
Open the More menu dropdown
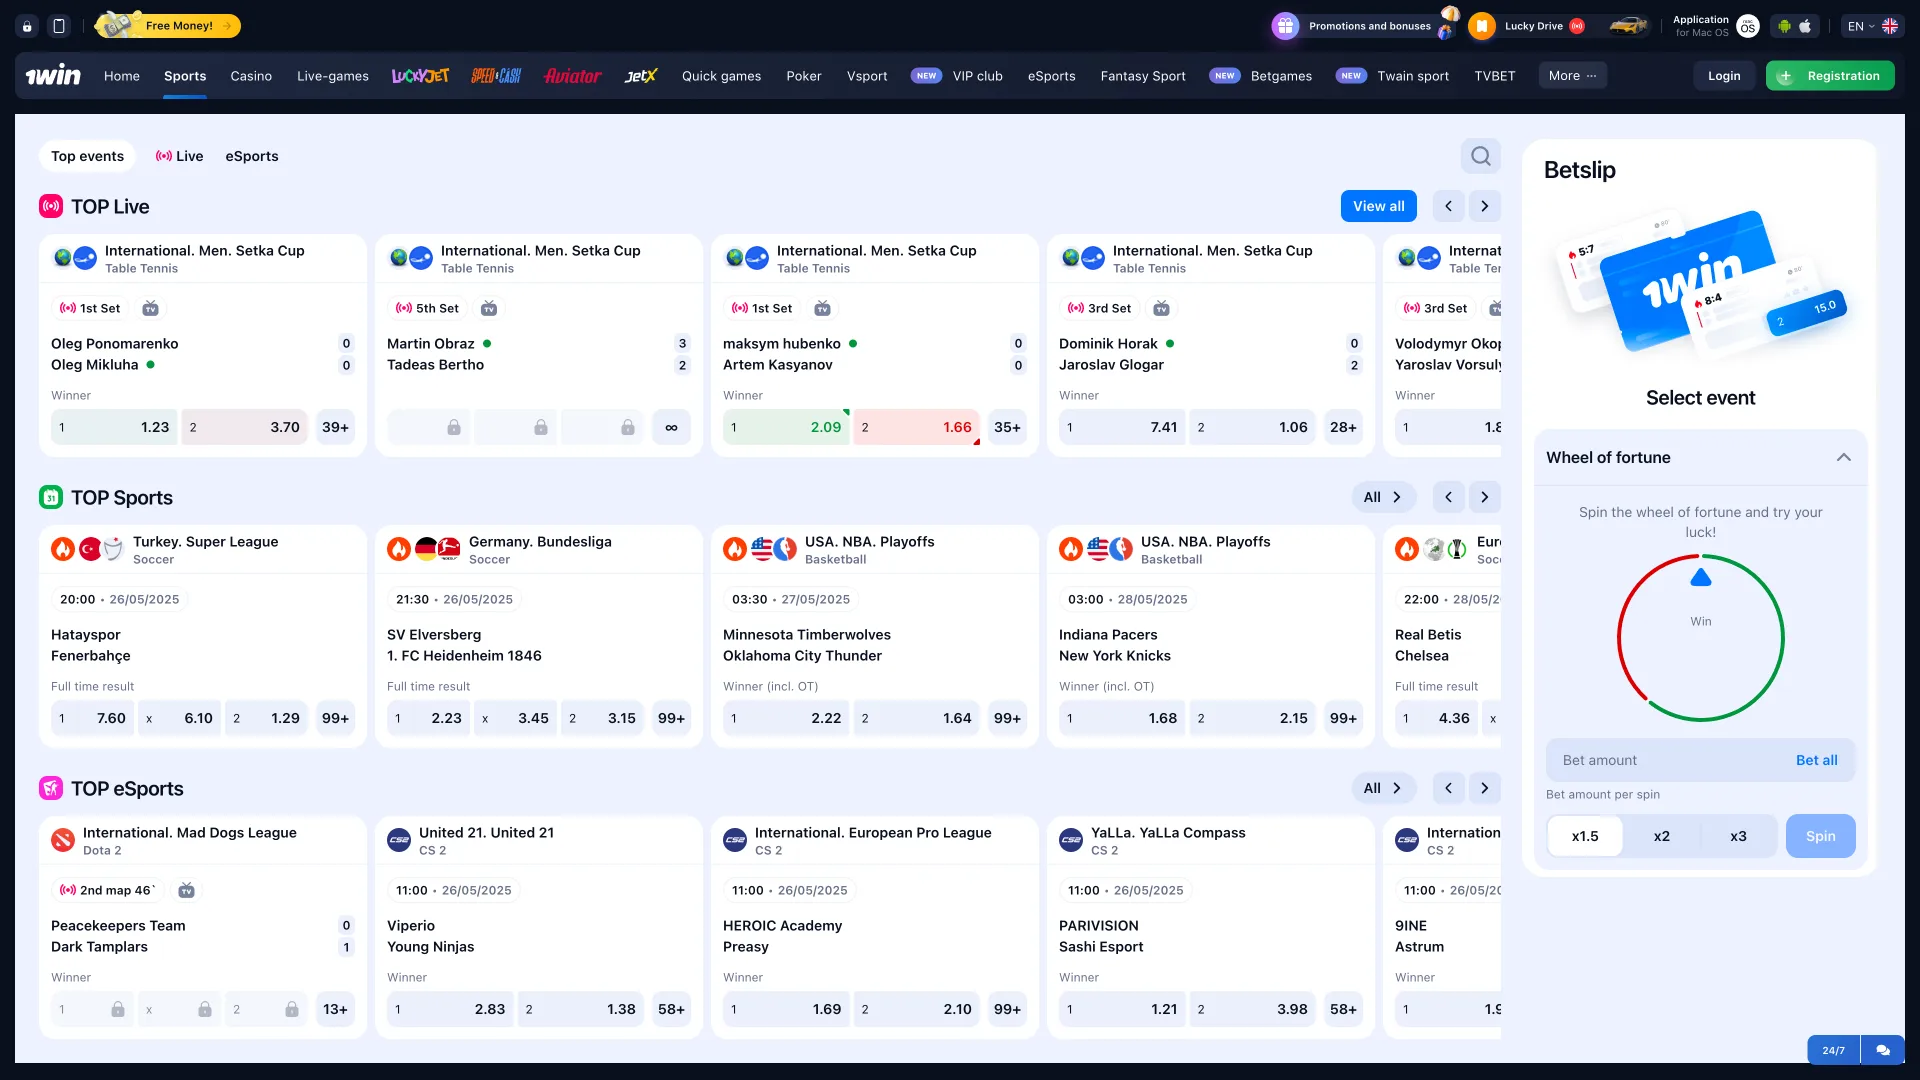(1572, 76)
